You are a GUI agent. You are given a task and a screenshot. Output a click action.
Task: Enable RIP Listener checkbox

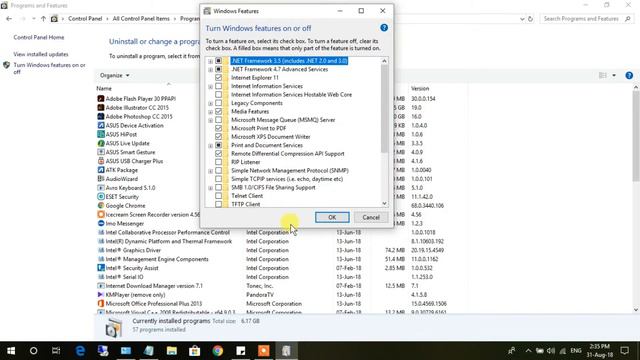pos(218,162)
